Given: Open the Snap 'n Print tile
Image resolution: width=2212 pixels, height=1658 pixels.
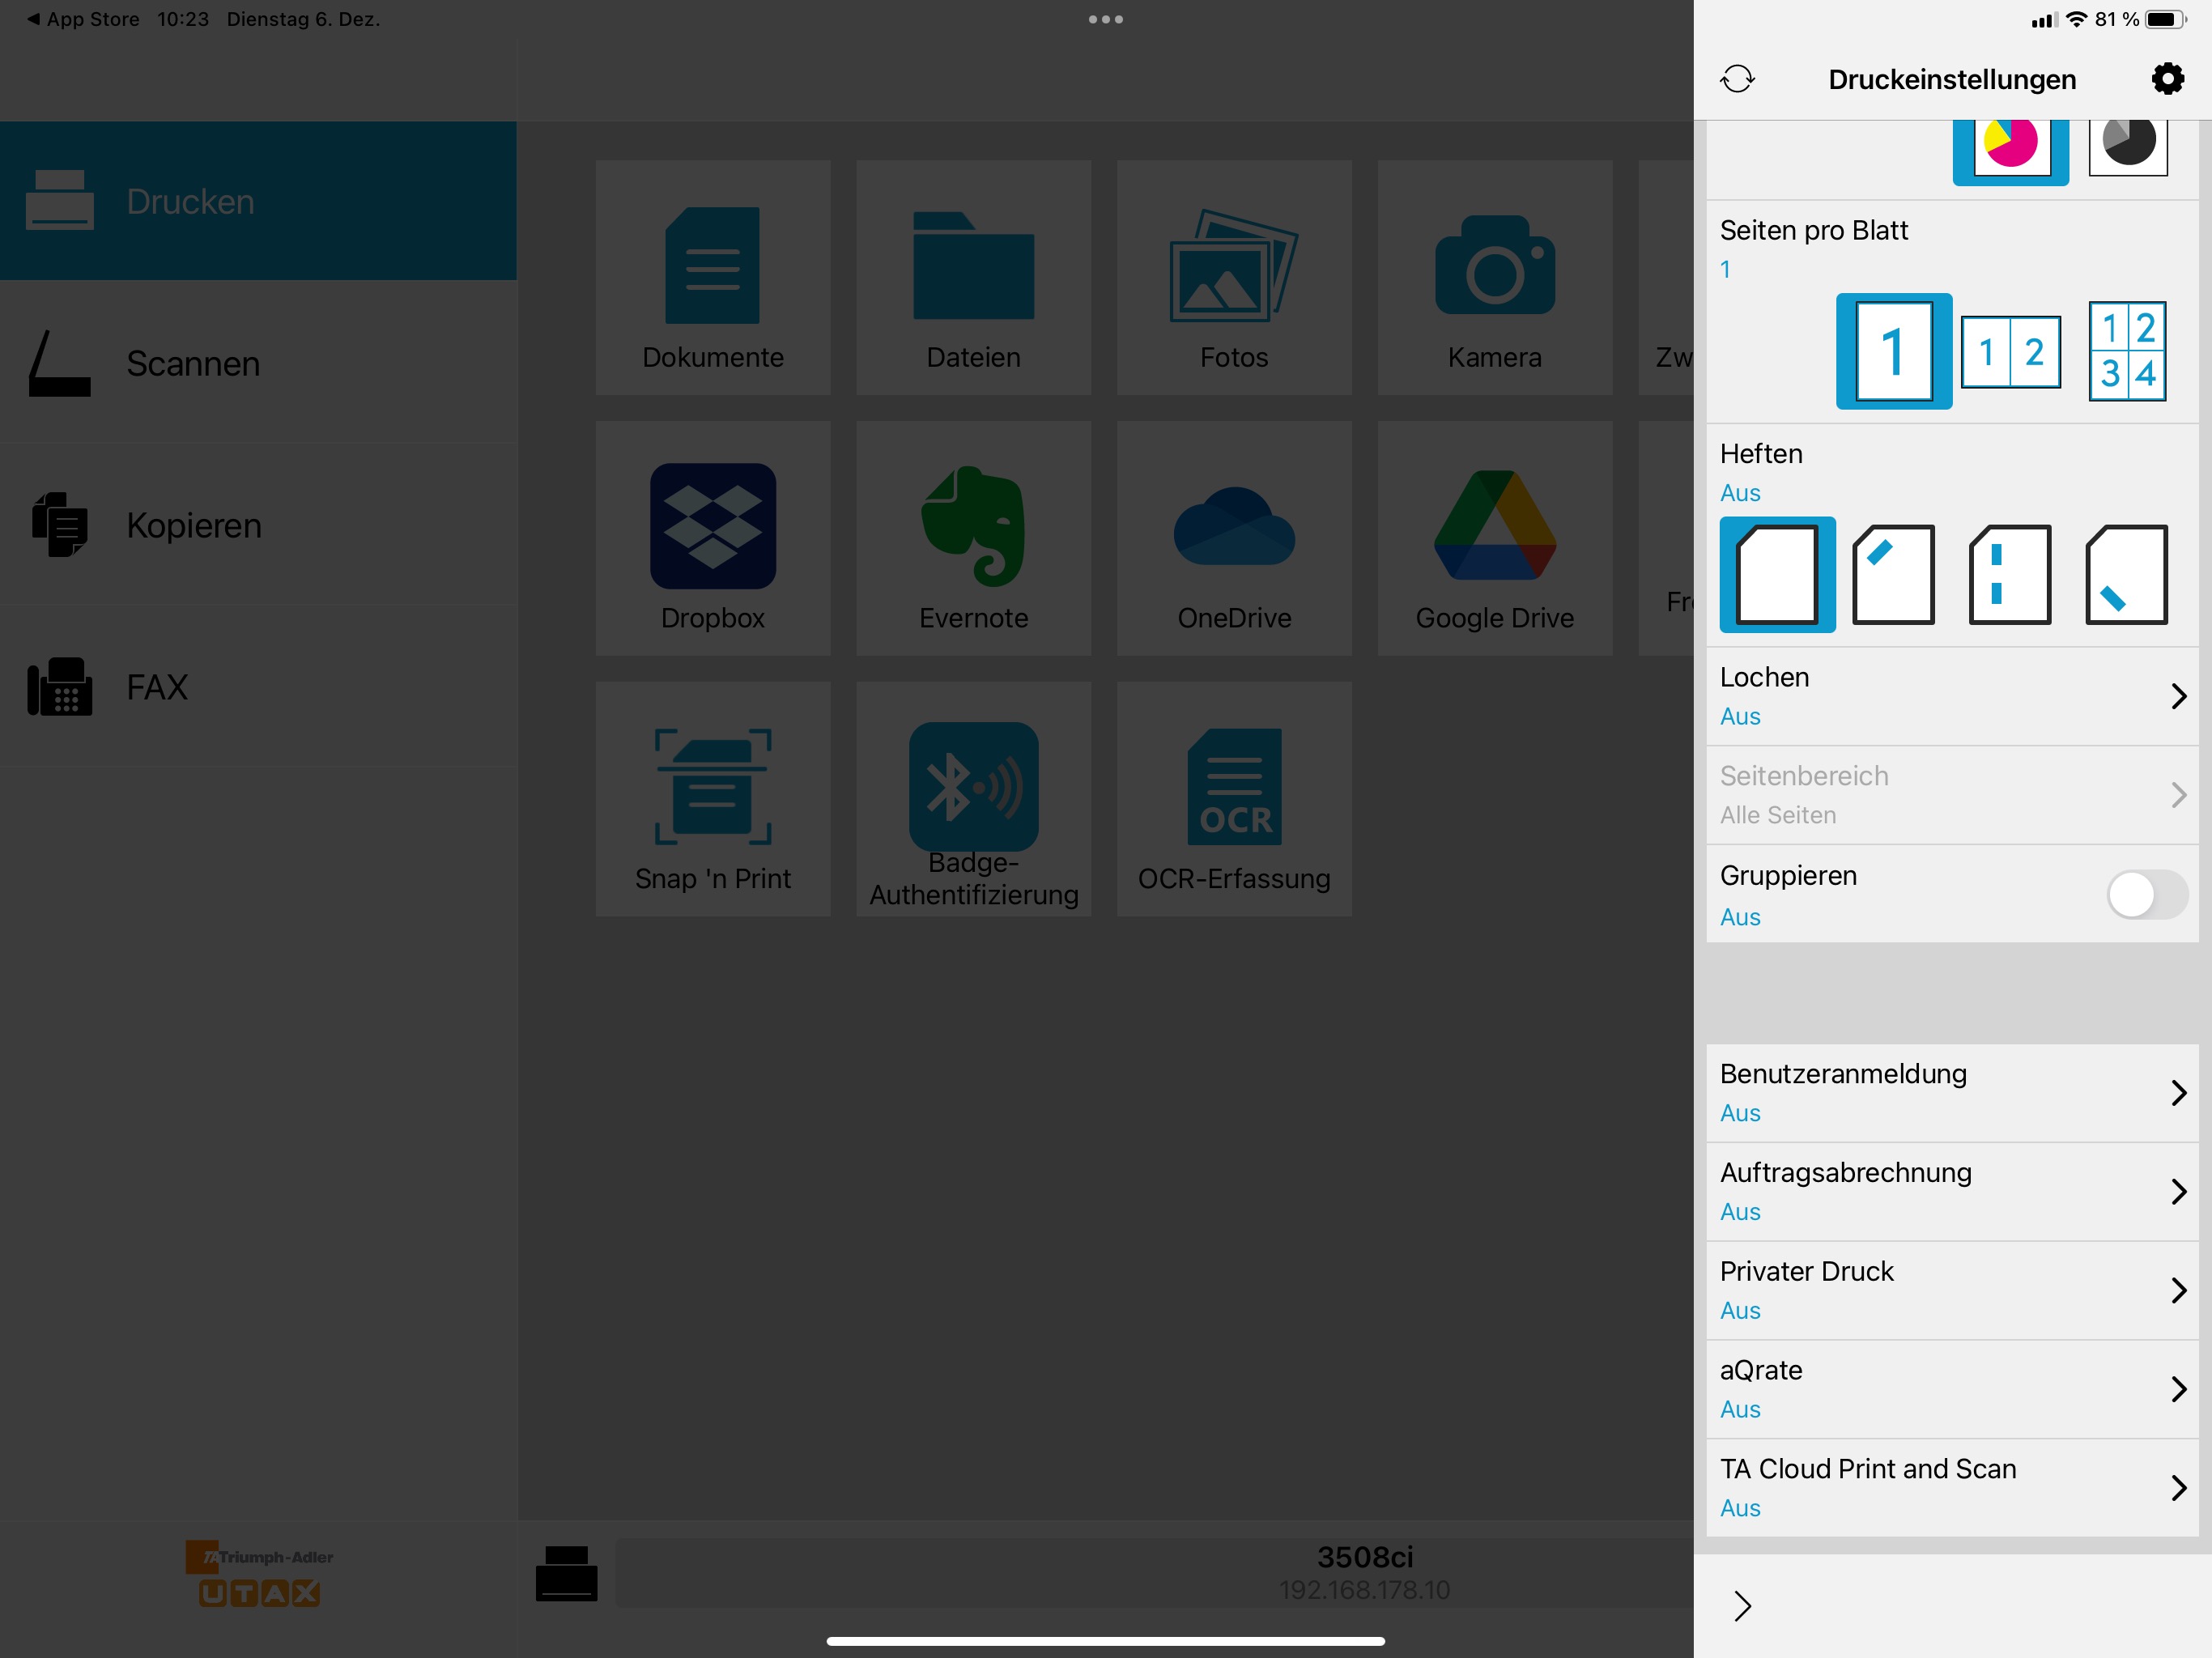Looking at the screenshot, I should pos(712,799).
